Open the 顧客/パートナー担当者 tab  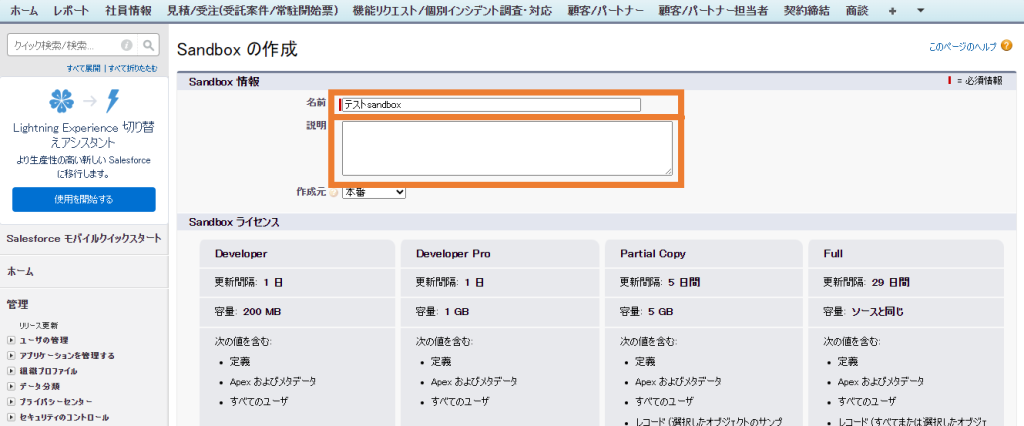pyautogui.click(x=713, y=10)
